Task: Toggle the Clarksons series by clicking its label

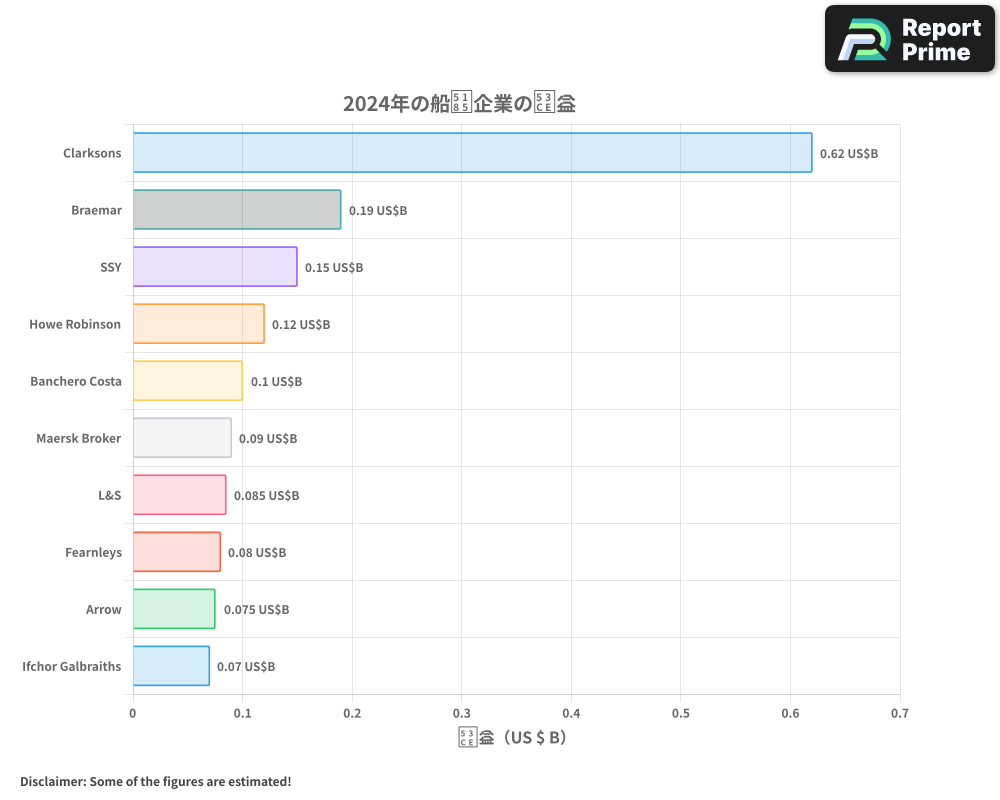Action: point(93,153)
